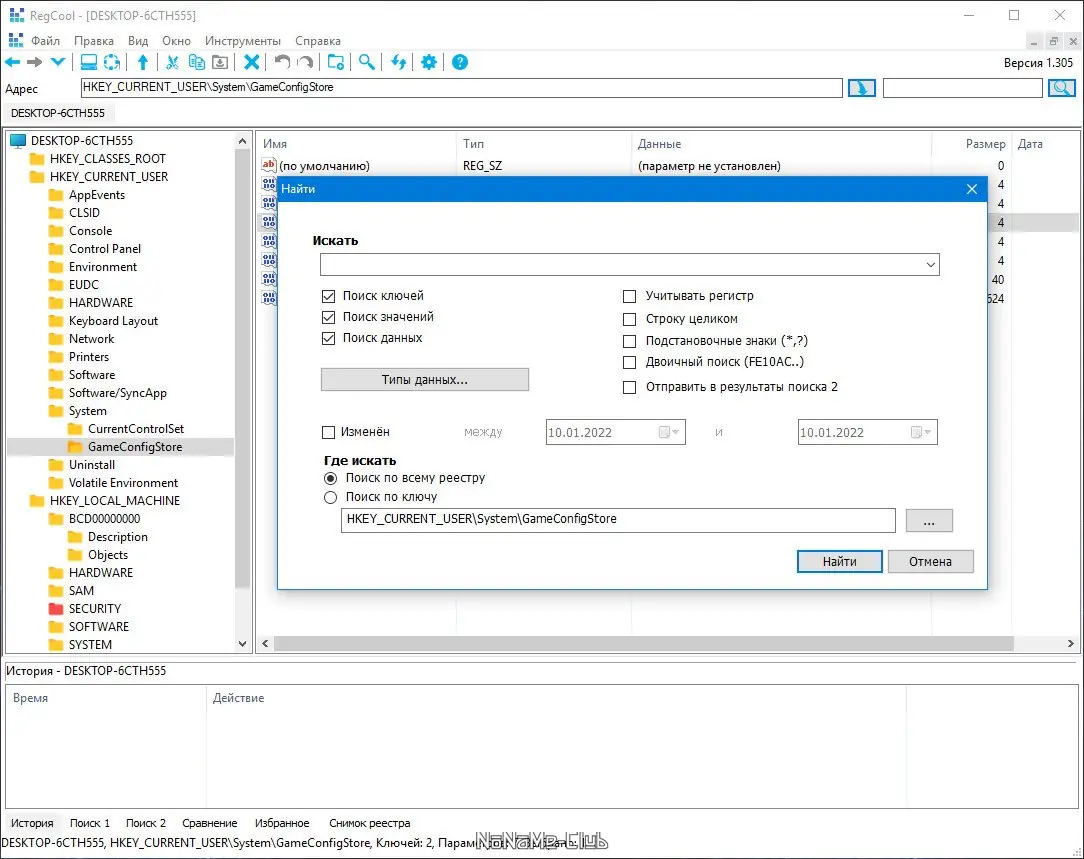Click the scissors cut icon
Screen dimensions: 1084x859
pos(172,62)
